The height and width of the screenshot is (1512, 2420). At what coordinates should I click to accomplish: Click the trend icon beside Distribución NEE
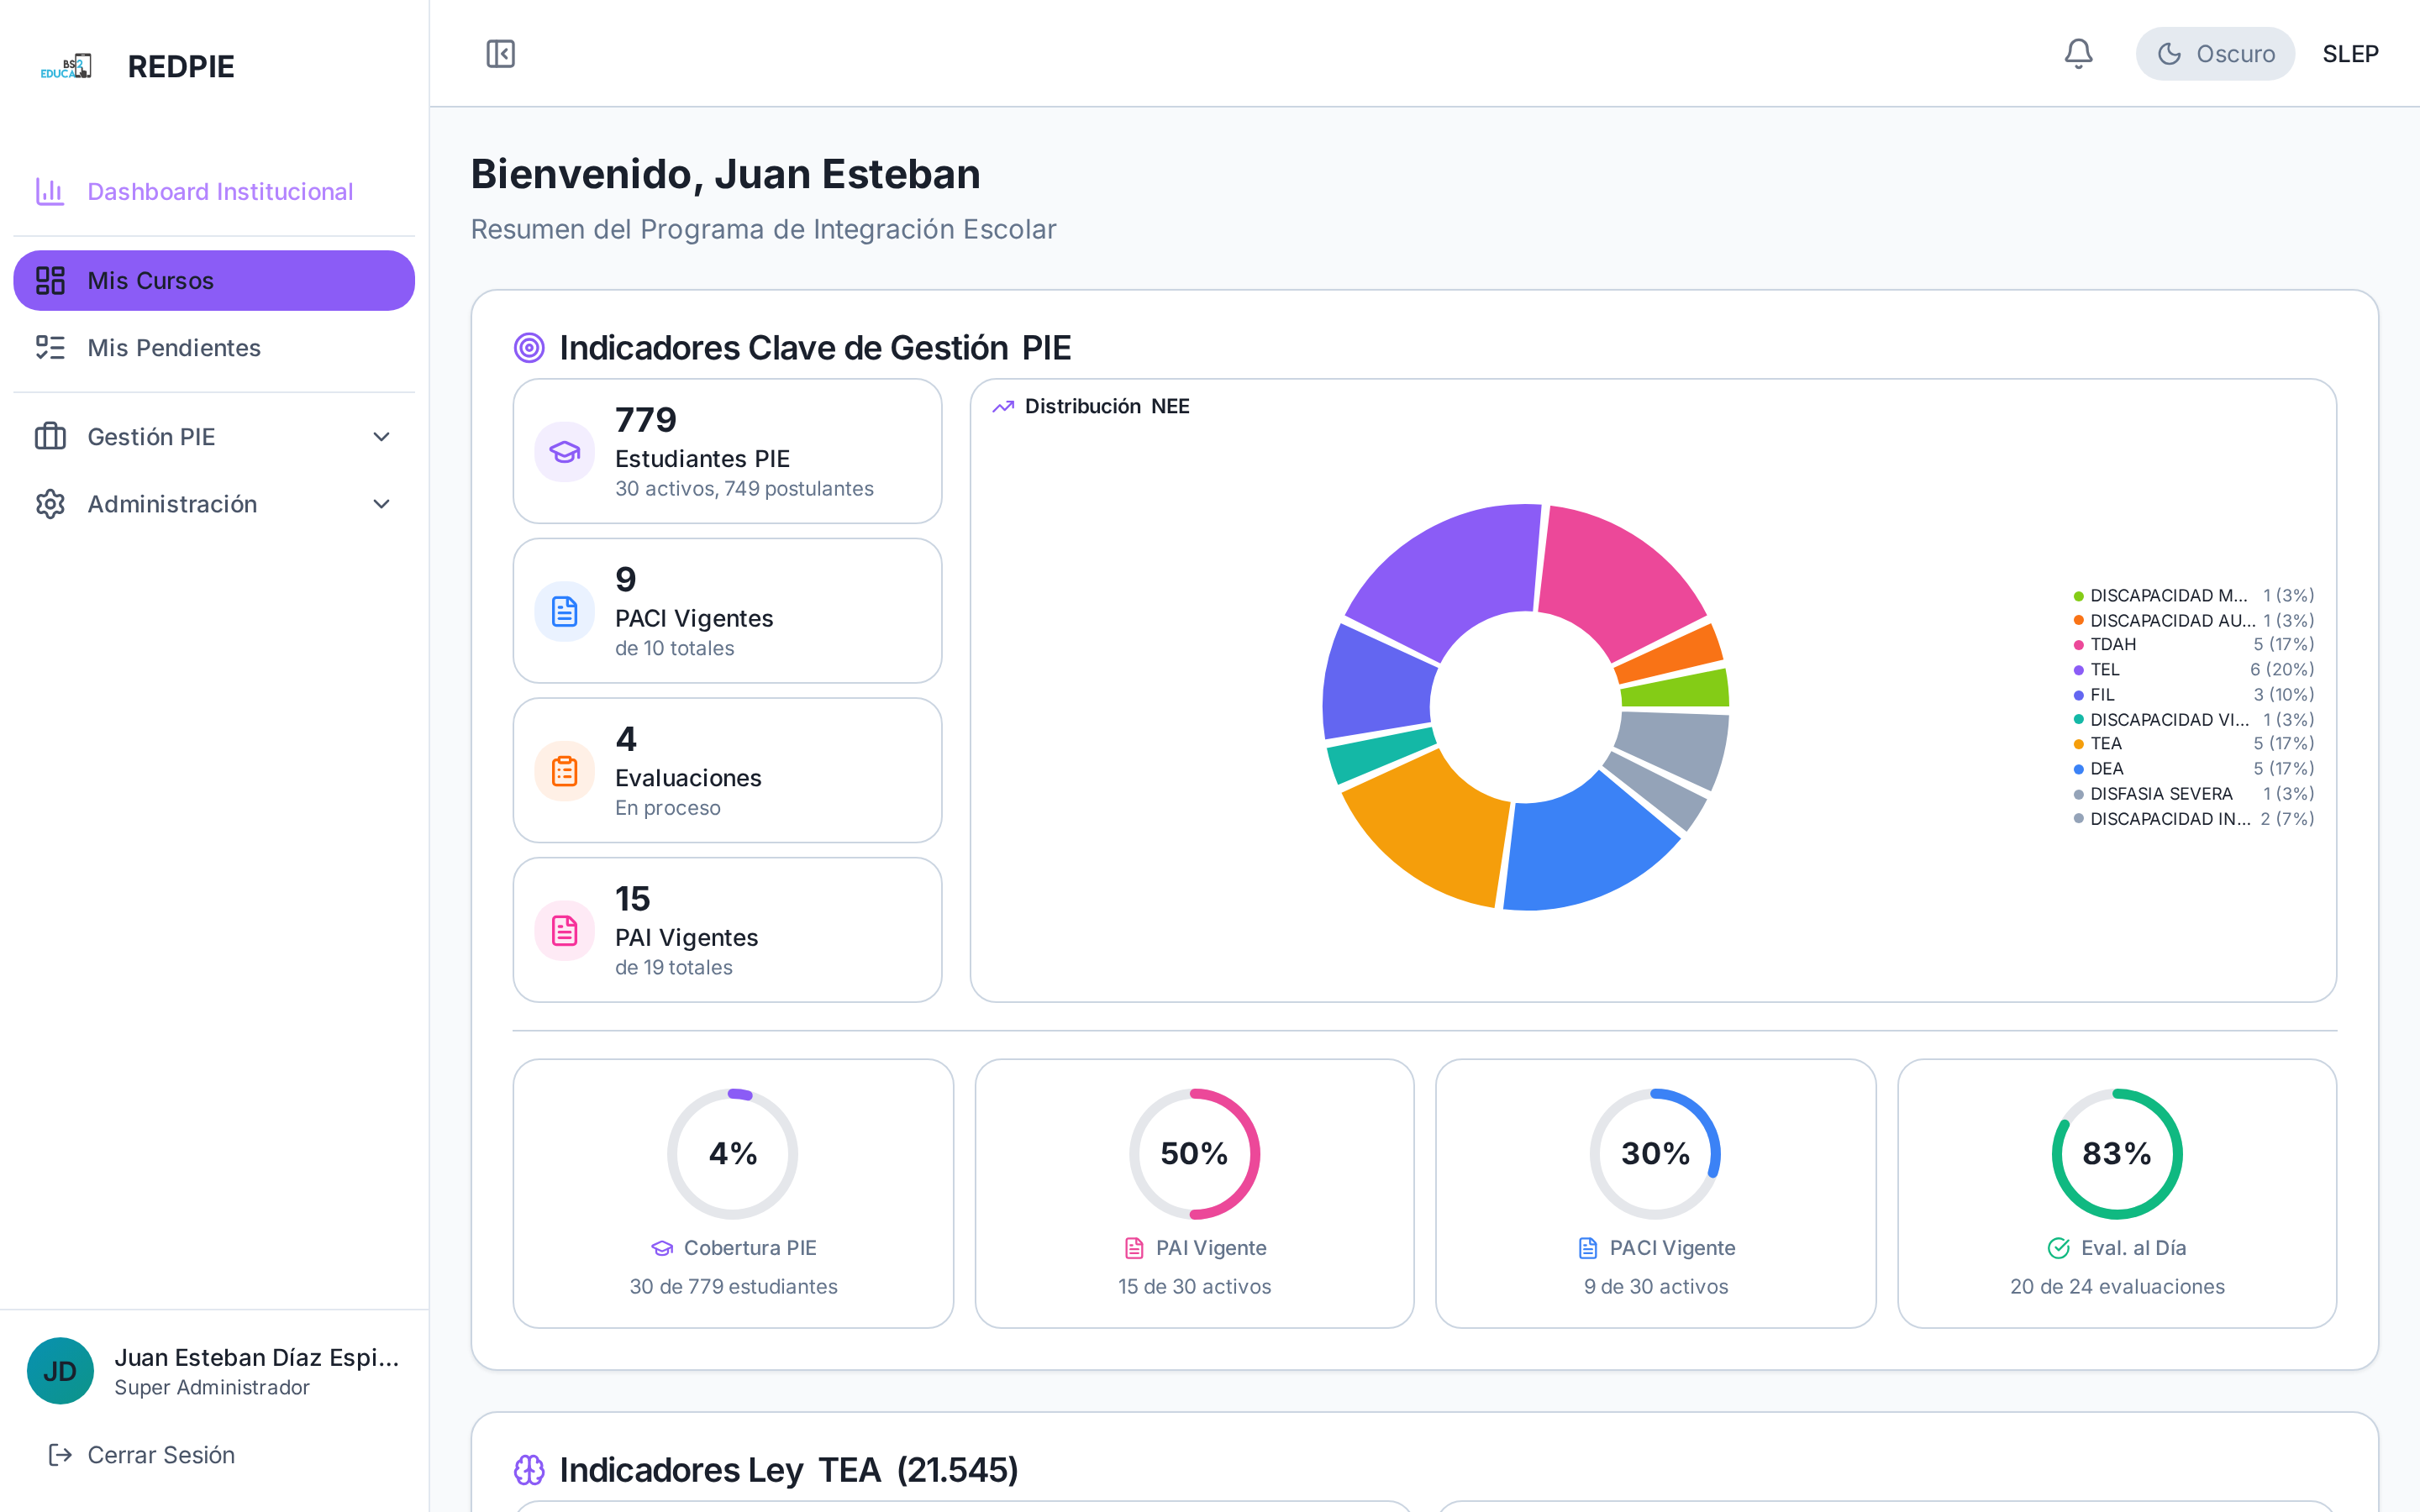pyautogui.click(x=1003, y=407)
